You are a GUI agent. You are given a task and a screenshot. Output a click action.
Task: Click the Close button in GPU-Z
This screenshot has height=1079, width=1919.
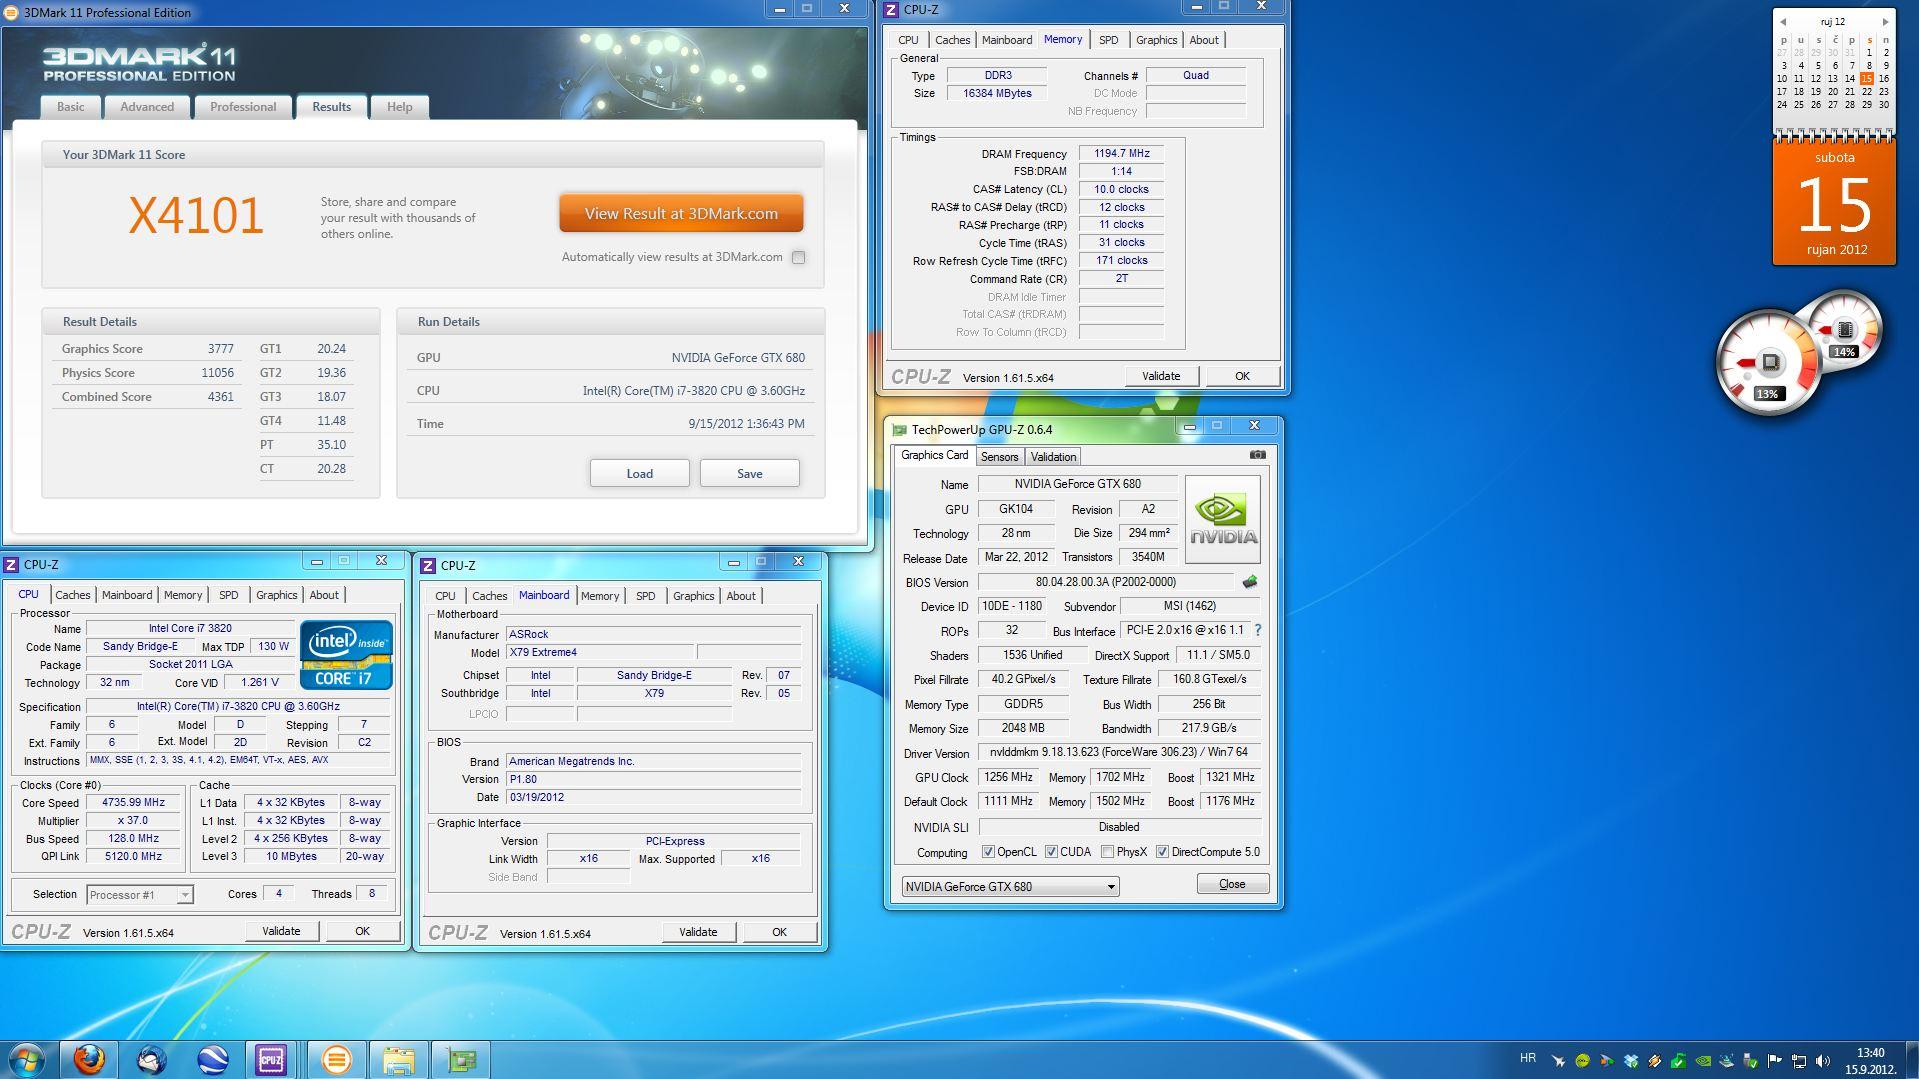coord(1232,884)
